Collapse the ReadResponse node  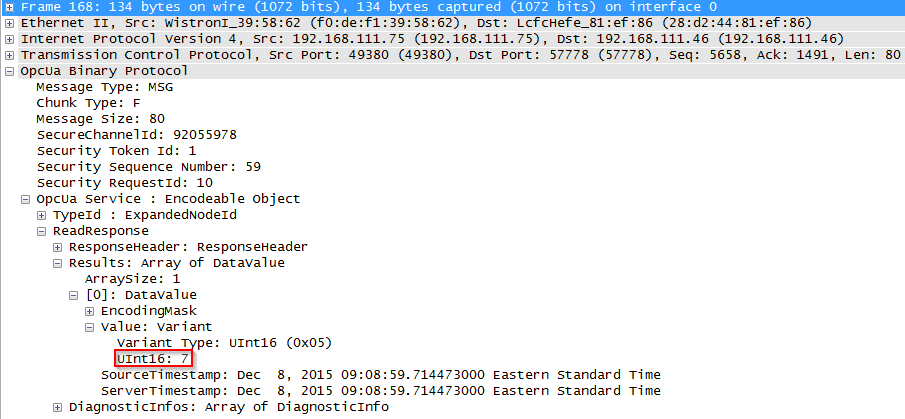(41, 231)
